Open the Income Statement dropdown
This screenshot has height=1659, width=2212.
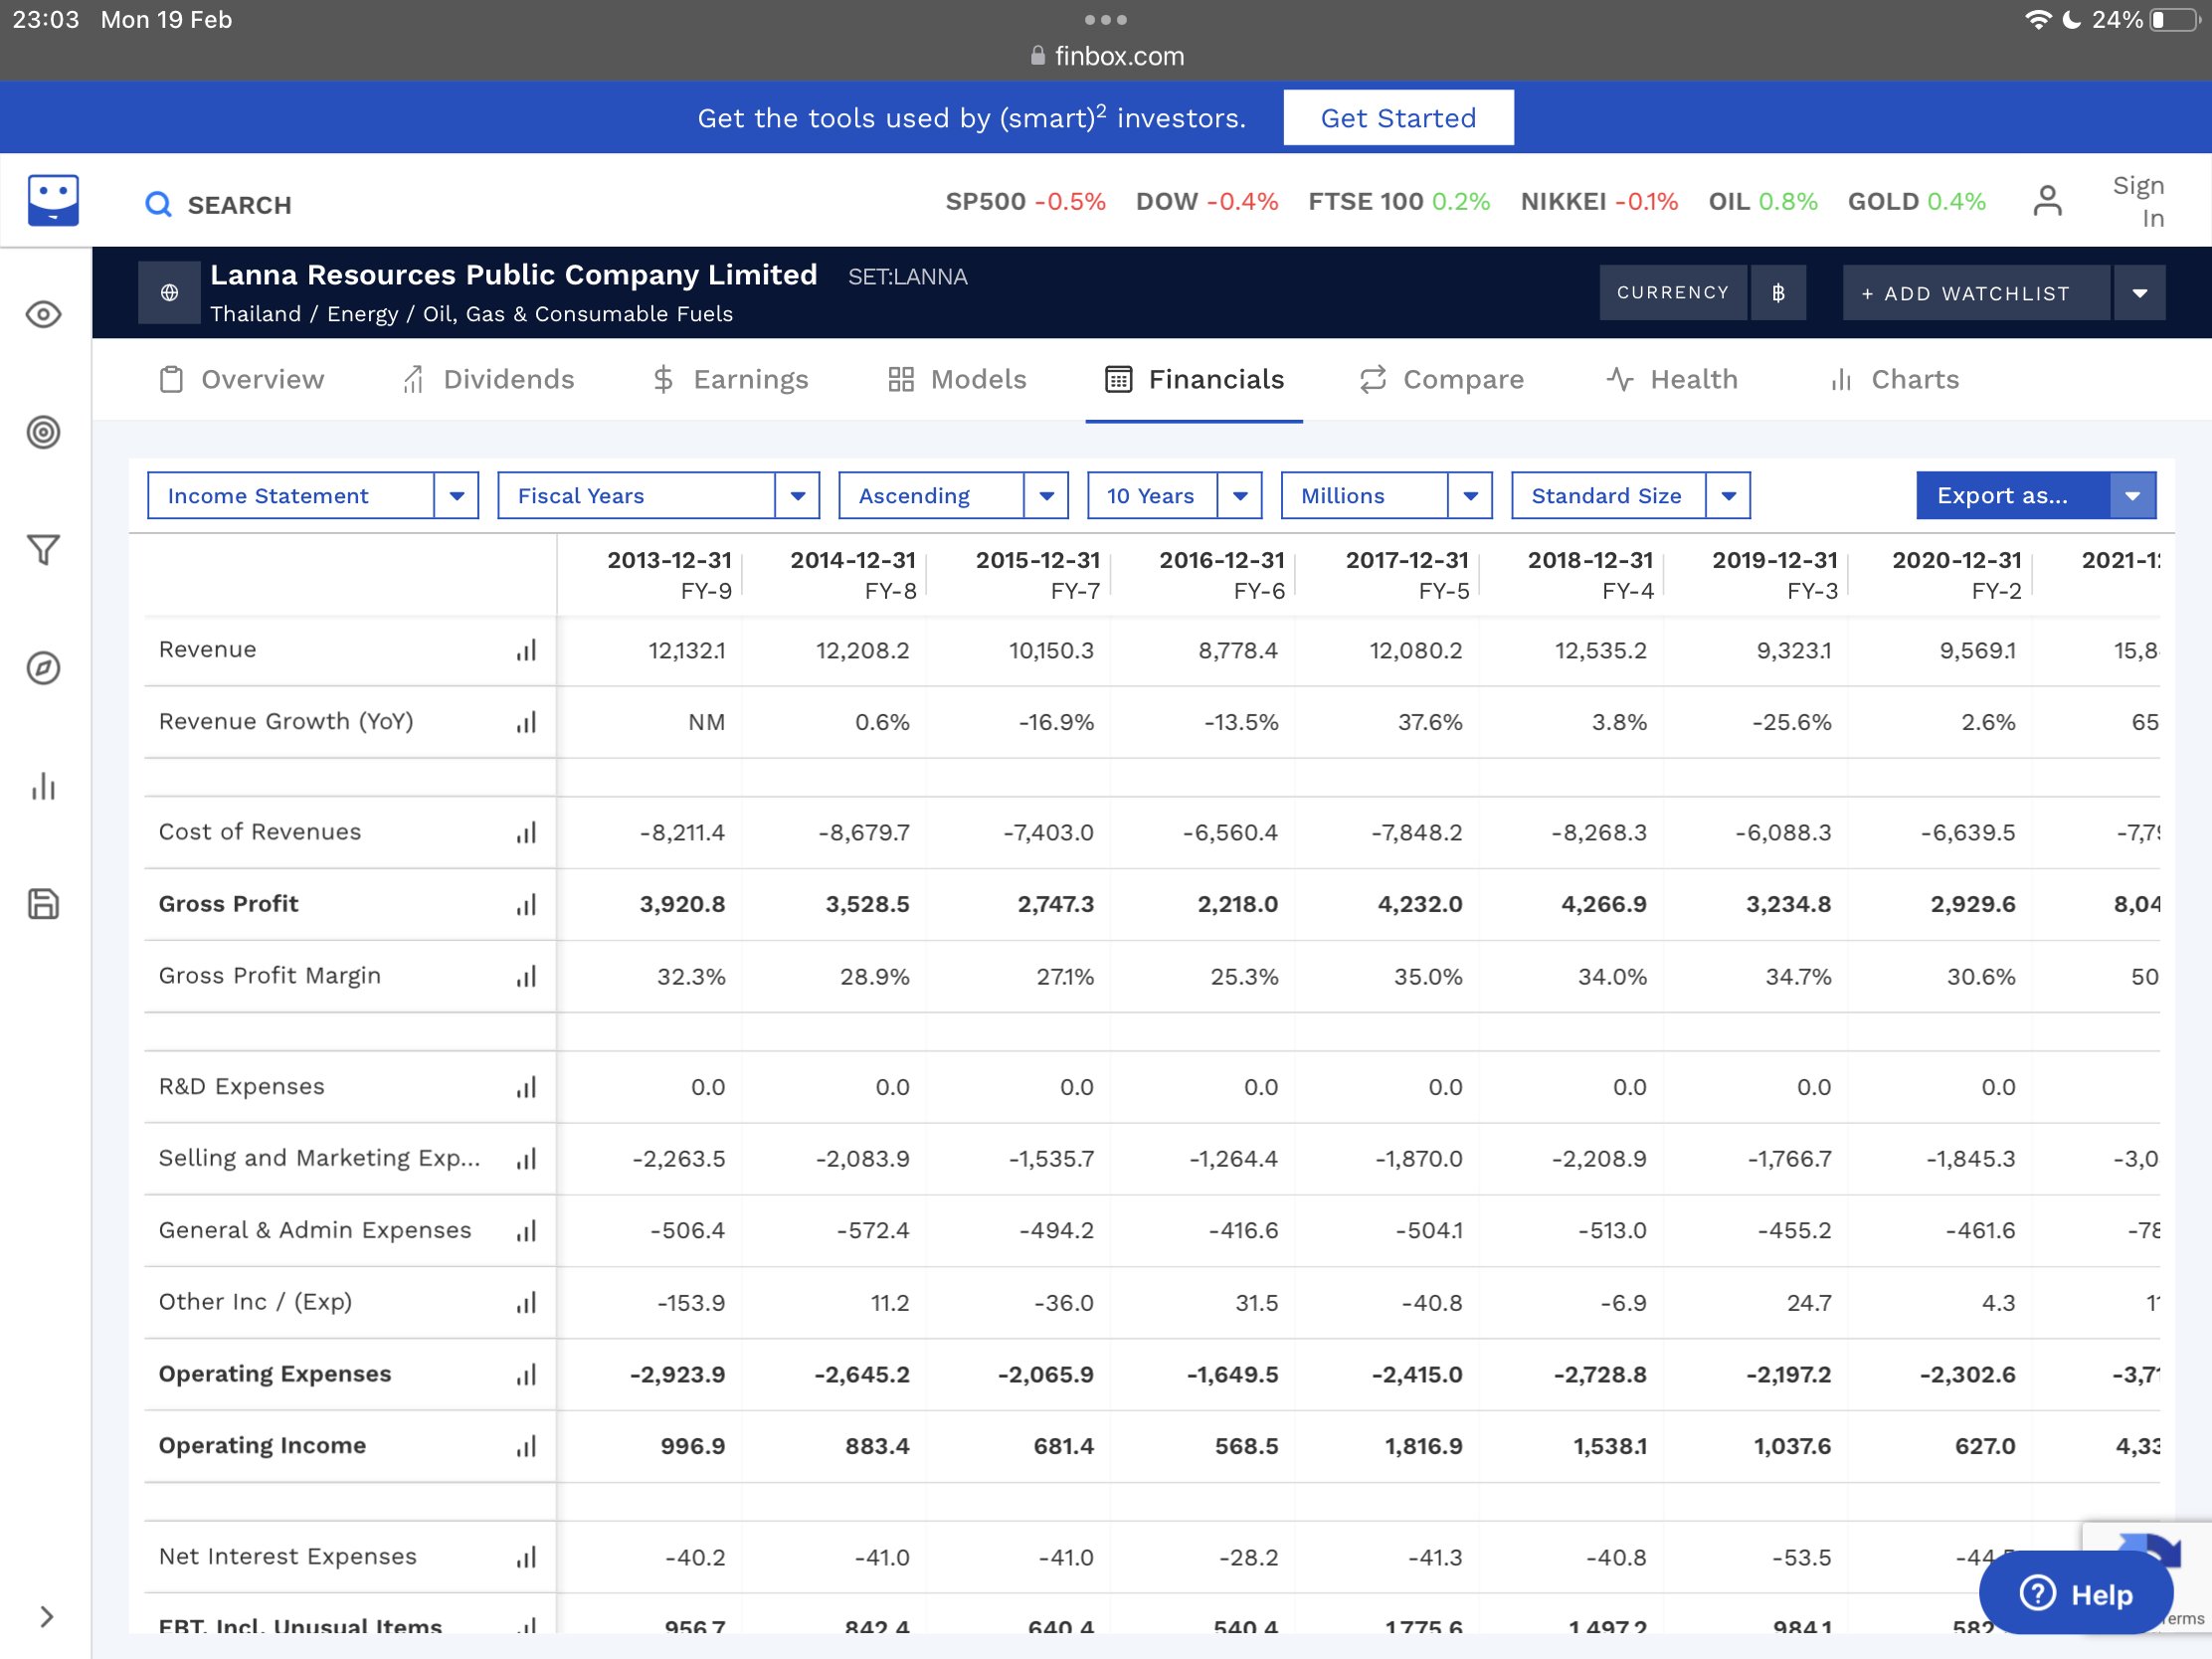pos(313,496)
